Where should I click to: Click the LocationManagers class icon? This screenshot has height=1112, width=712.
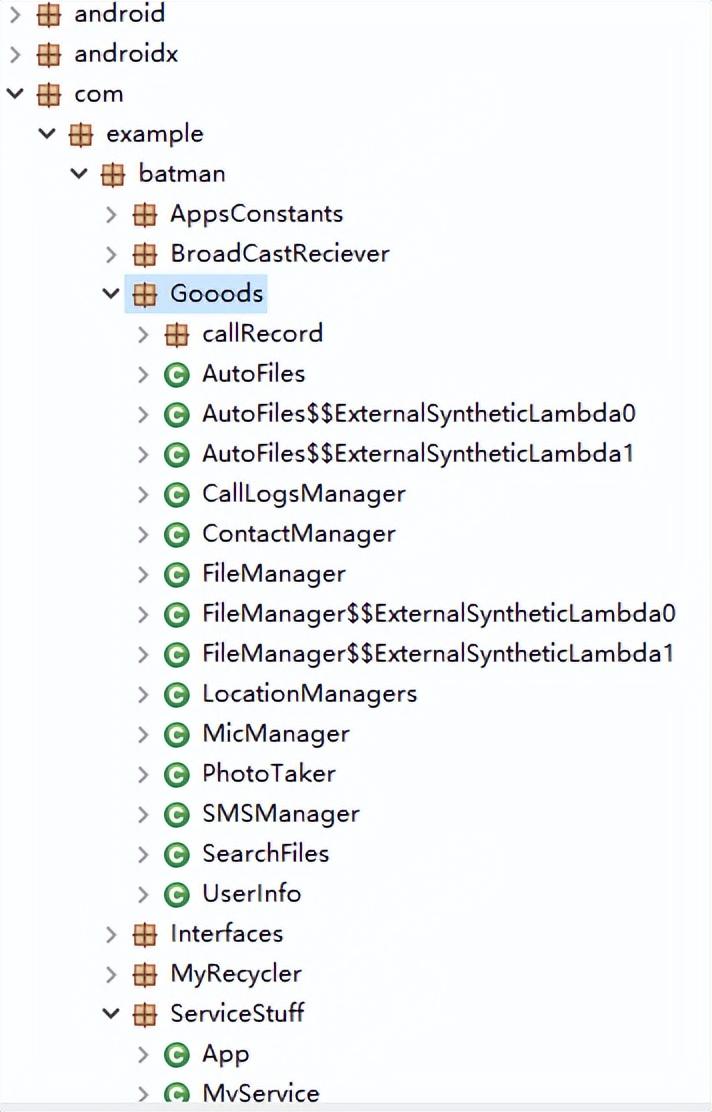176,694
